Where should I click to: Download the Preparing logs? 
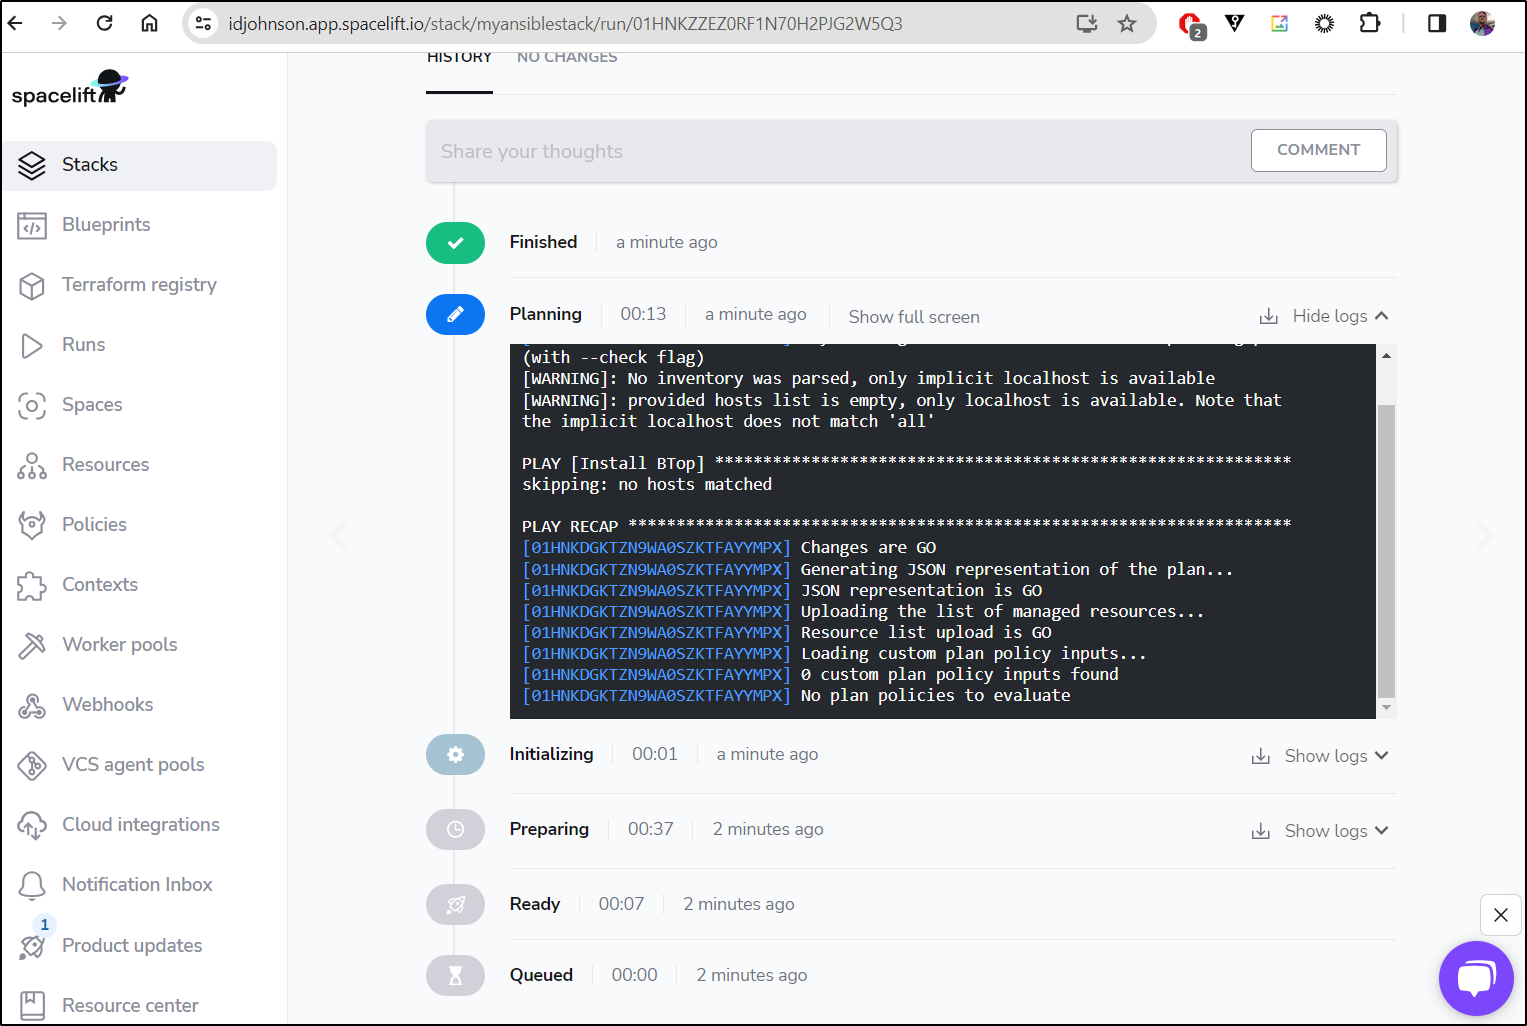click(1261, 832)
